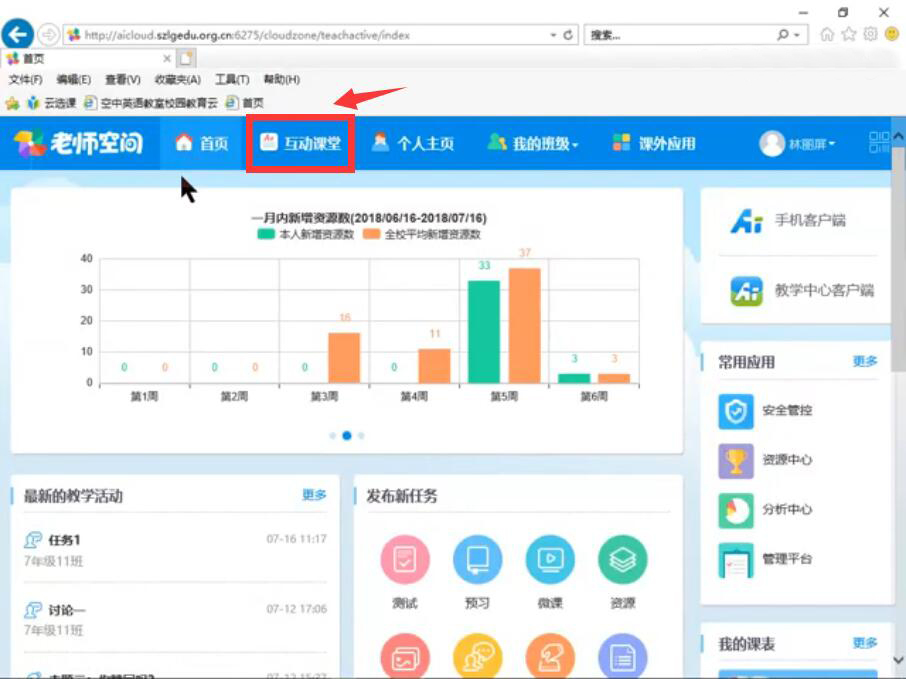Publish a new 资源 task
The width and height of the screenshot is (906, 679).
click(x=623, y=559)
